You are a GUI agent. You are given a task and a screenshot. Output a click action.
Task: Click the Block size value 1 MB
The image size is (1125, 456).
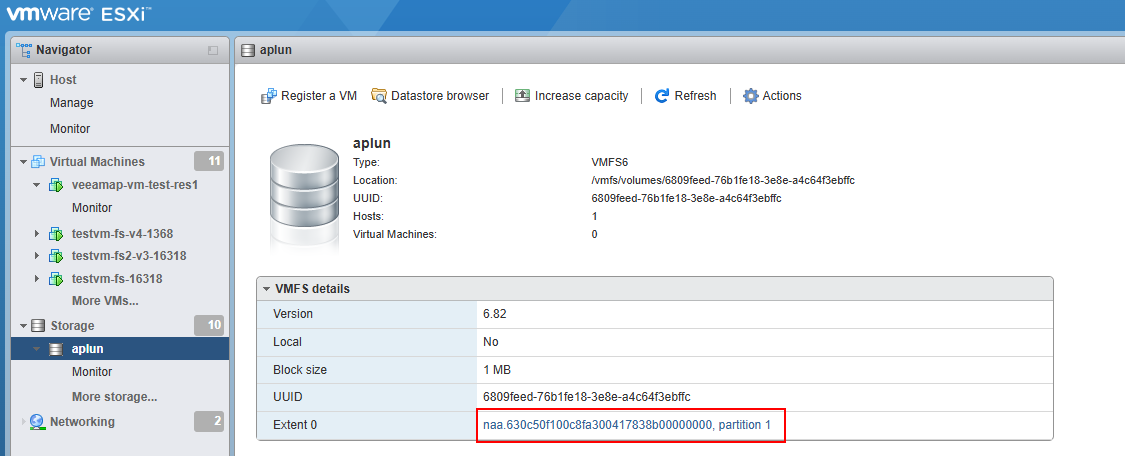pos(496,370)
